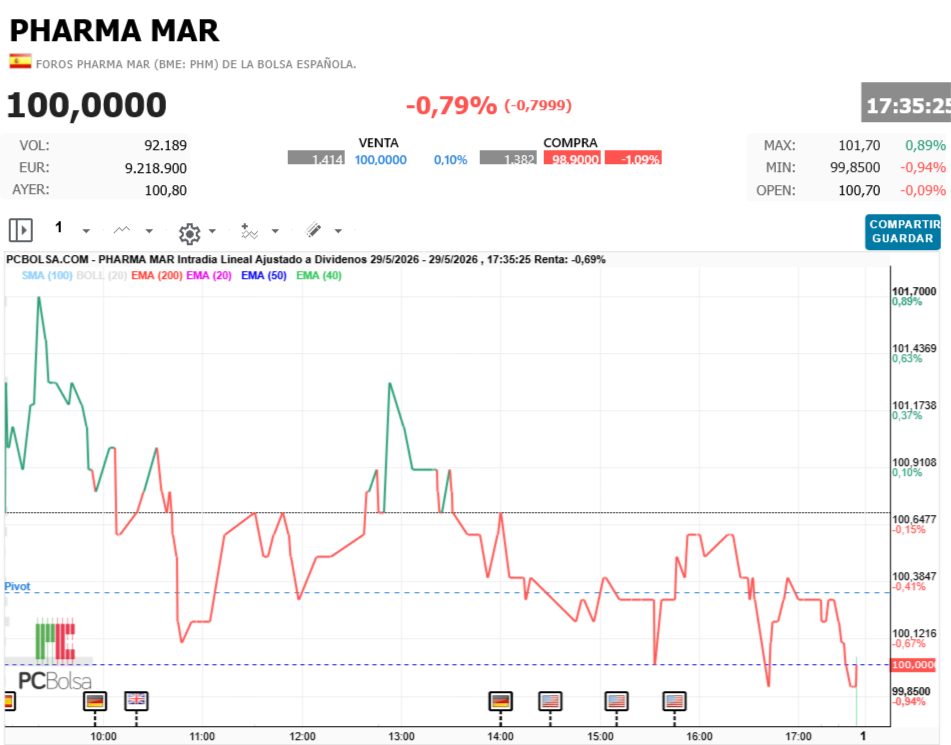951x745 pixels.
Task: Click the -0,79% daily change value
Action: coord(451,106)
